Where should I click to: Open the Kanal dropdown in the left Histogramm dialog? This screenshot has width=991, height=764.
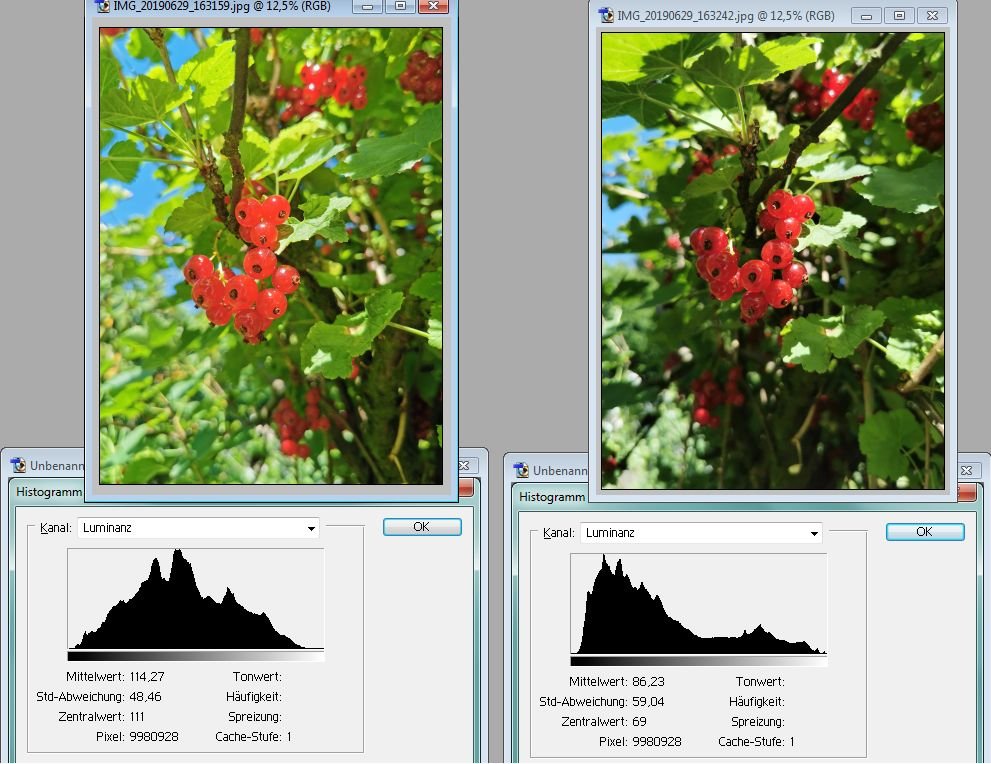pyautogui.click(x=198, y=528)
